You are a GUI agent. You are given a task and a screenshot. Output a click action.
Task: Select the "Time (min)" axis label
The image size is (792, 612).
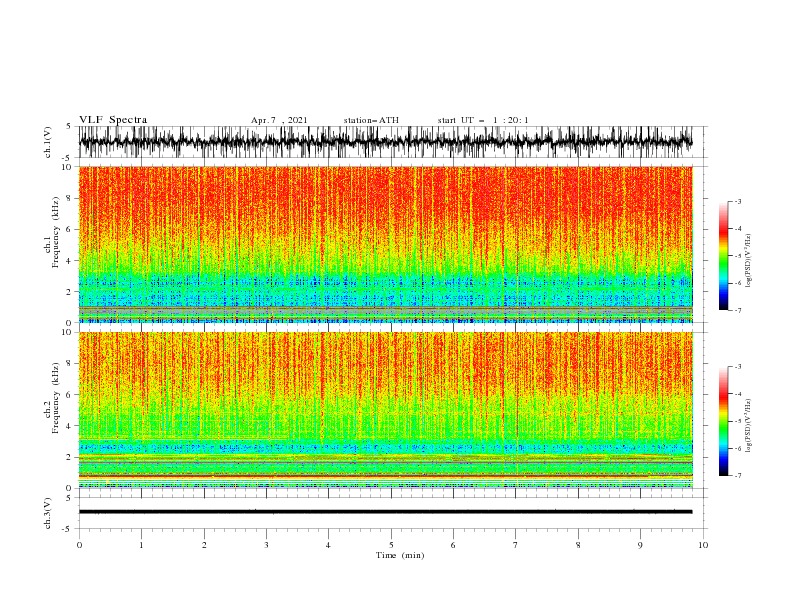[400, 555]
